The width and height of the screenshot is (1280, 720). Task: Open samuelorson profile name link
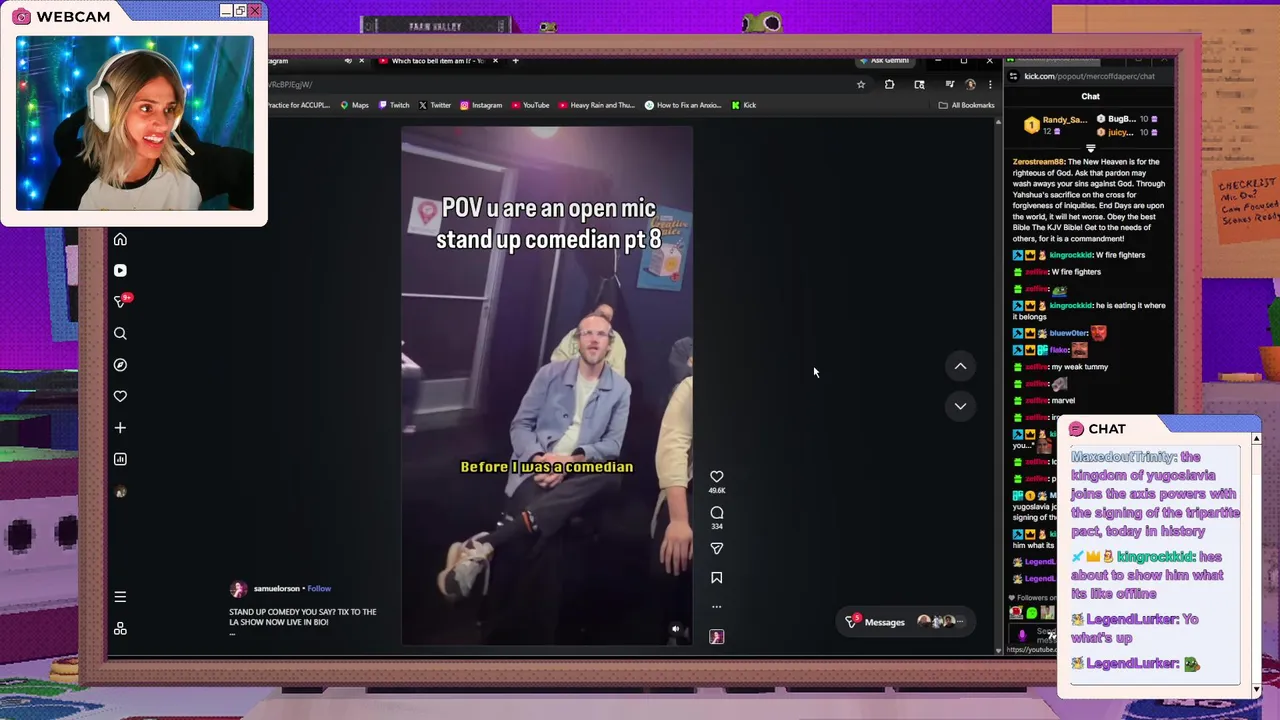[x=277, y=589]
